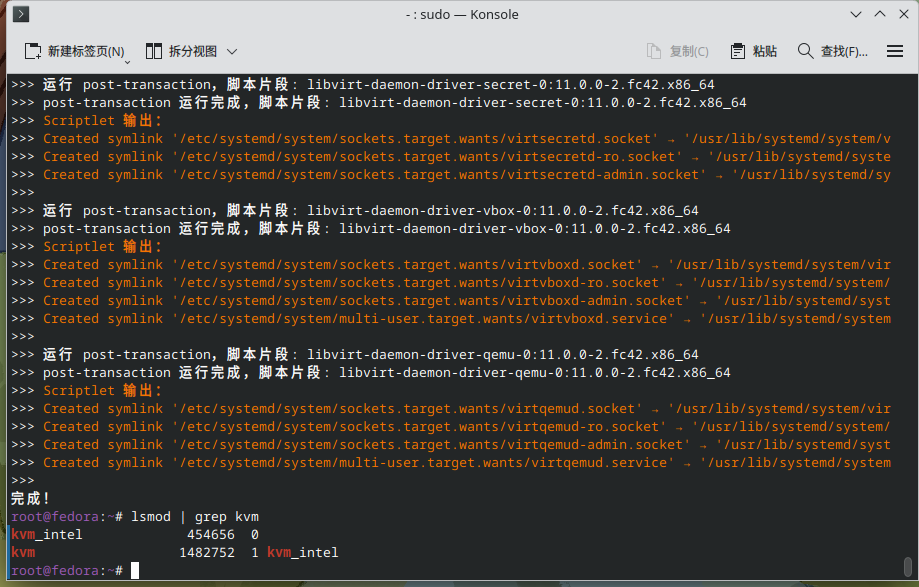Viewport: 919px width, 587px height.
Task: Minimize the Konsole window
Action: point(856,14)
